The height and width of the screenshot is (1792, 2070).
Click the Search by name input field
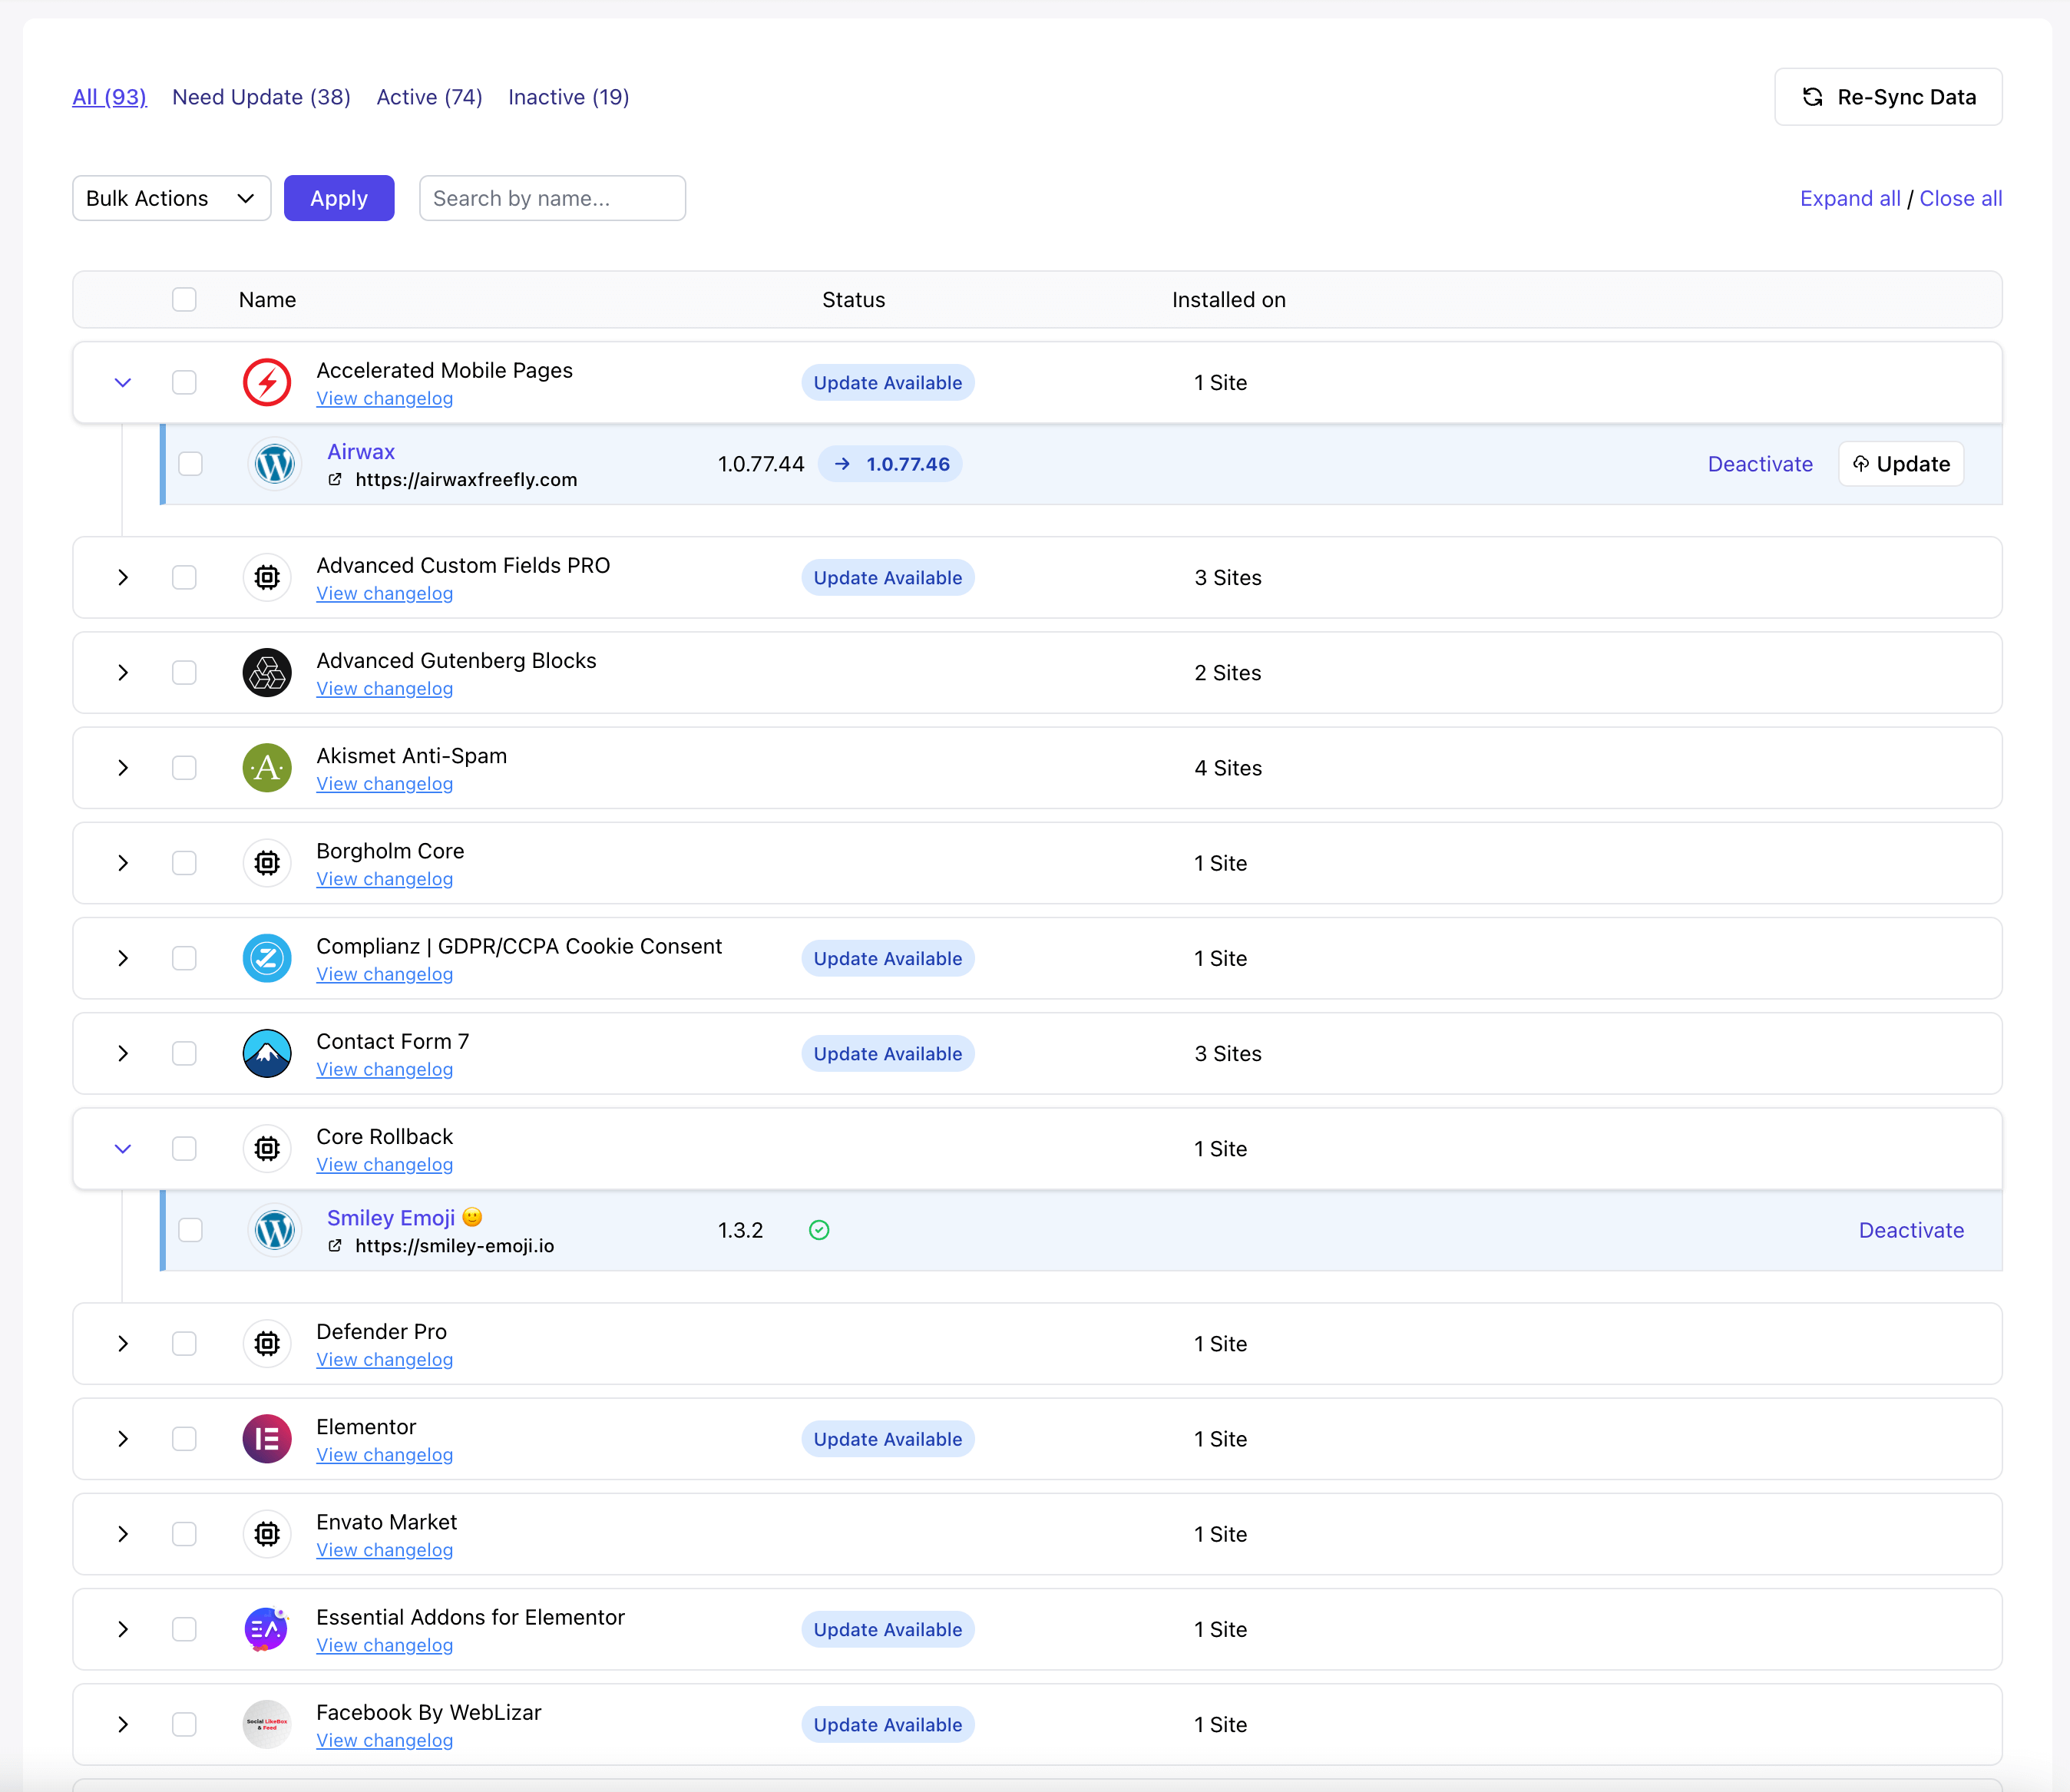551,198
